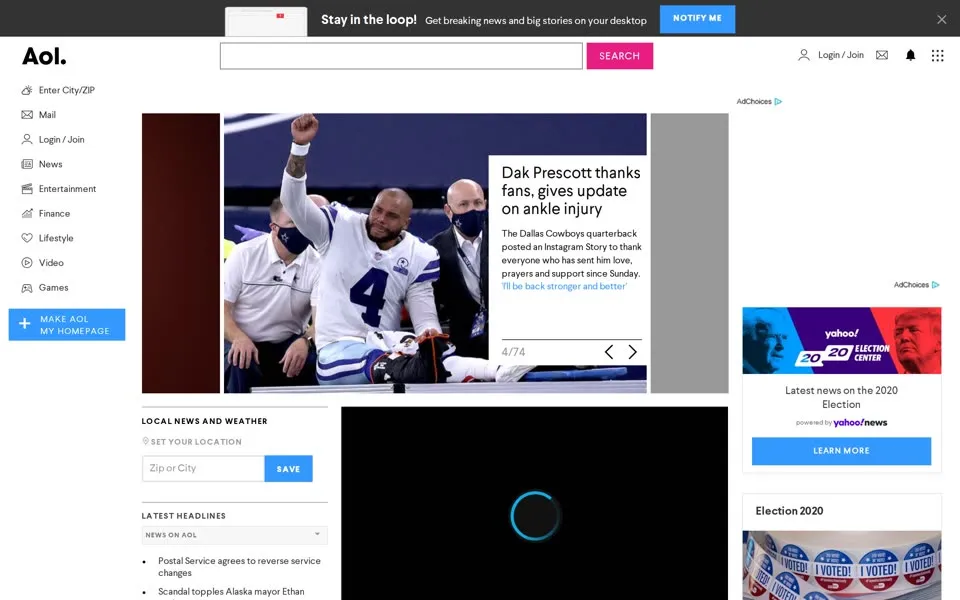Click previous slide dark panel left of carousel
The width and height of the screenshot is (960, 600).
[x=181, y=253]
